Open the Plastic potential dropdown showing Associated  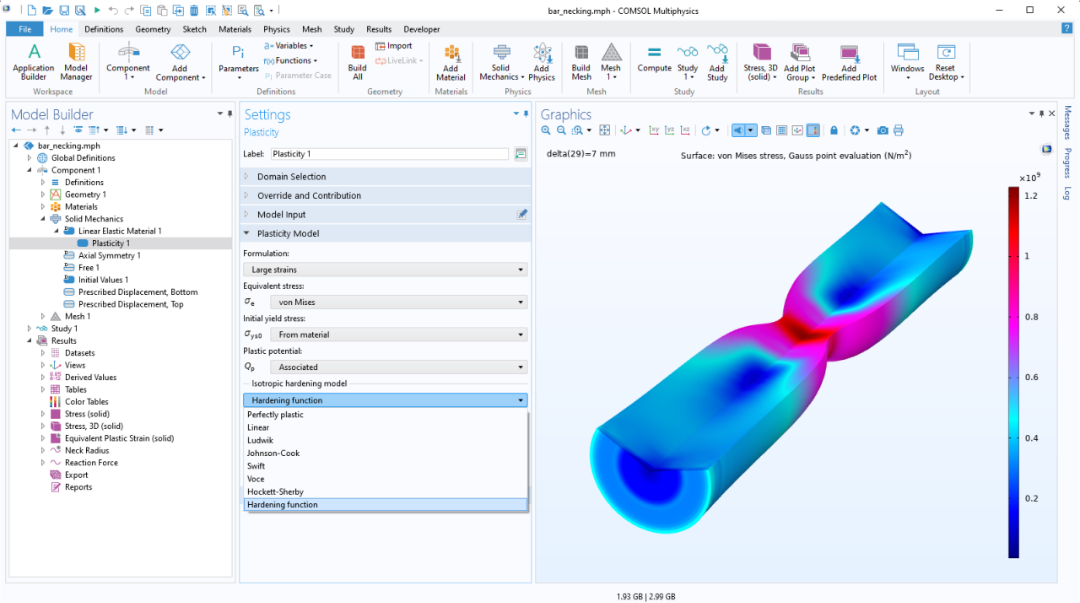(x=399, y=367)
